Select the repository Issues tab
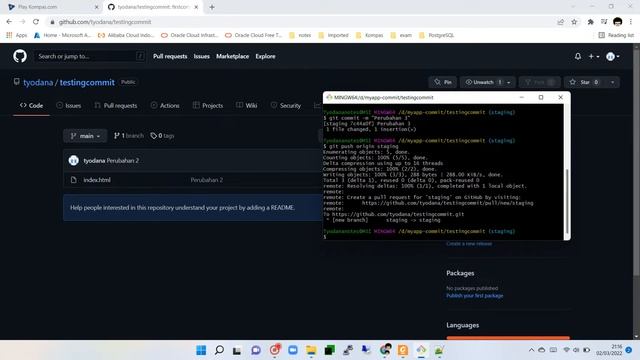The height and width of the screenshot is (360, 640). point(69,105)
